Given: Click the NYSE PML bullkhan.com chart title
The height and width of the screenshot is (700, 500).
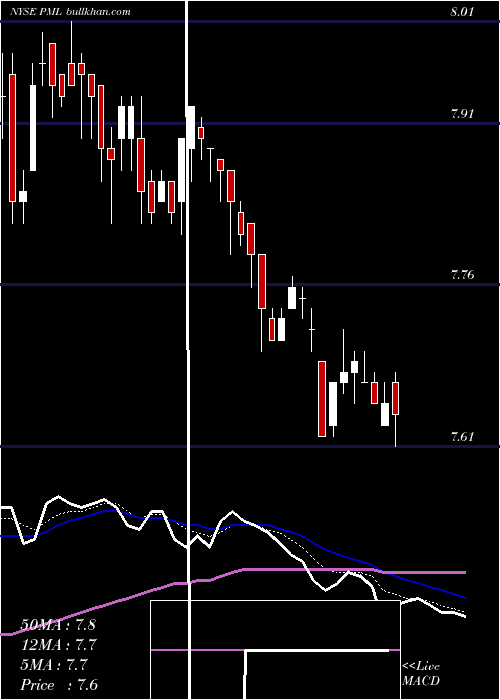Looking at the screenshot, I should pos(70,12).
